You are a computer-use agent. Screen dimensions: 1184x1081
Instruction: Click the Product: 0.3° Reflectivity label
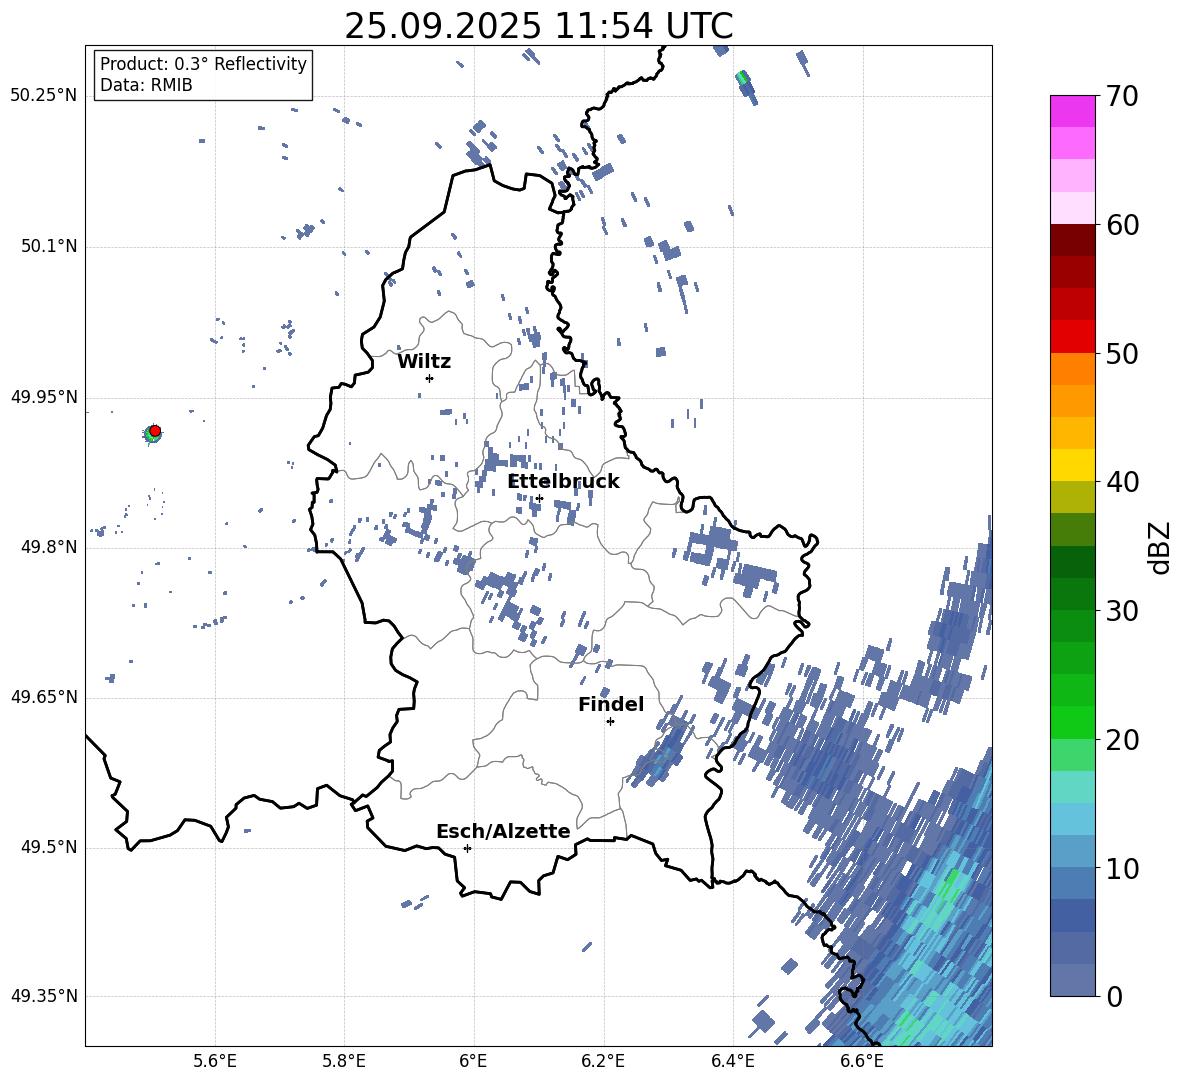click(203, 64)
